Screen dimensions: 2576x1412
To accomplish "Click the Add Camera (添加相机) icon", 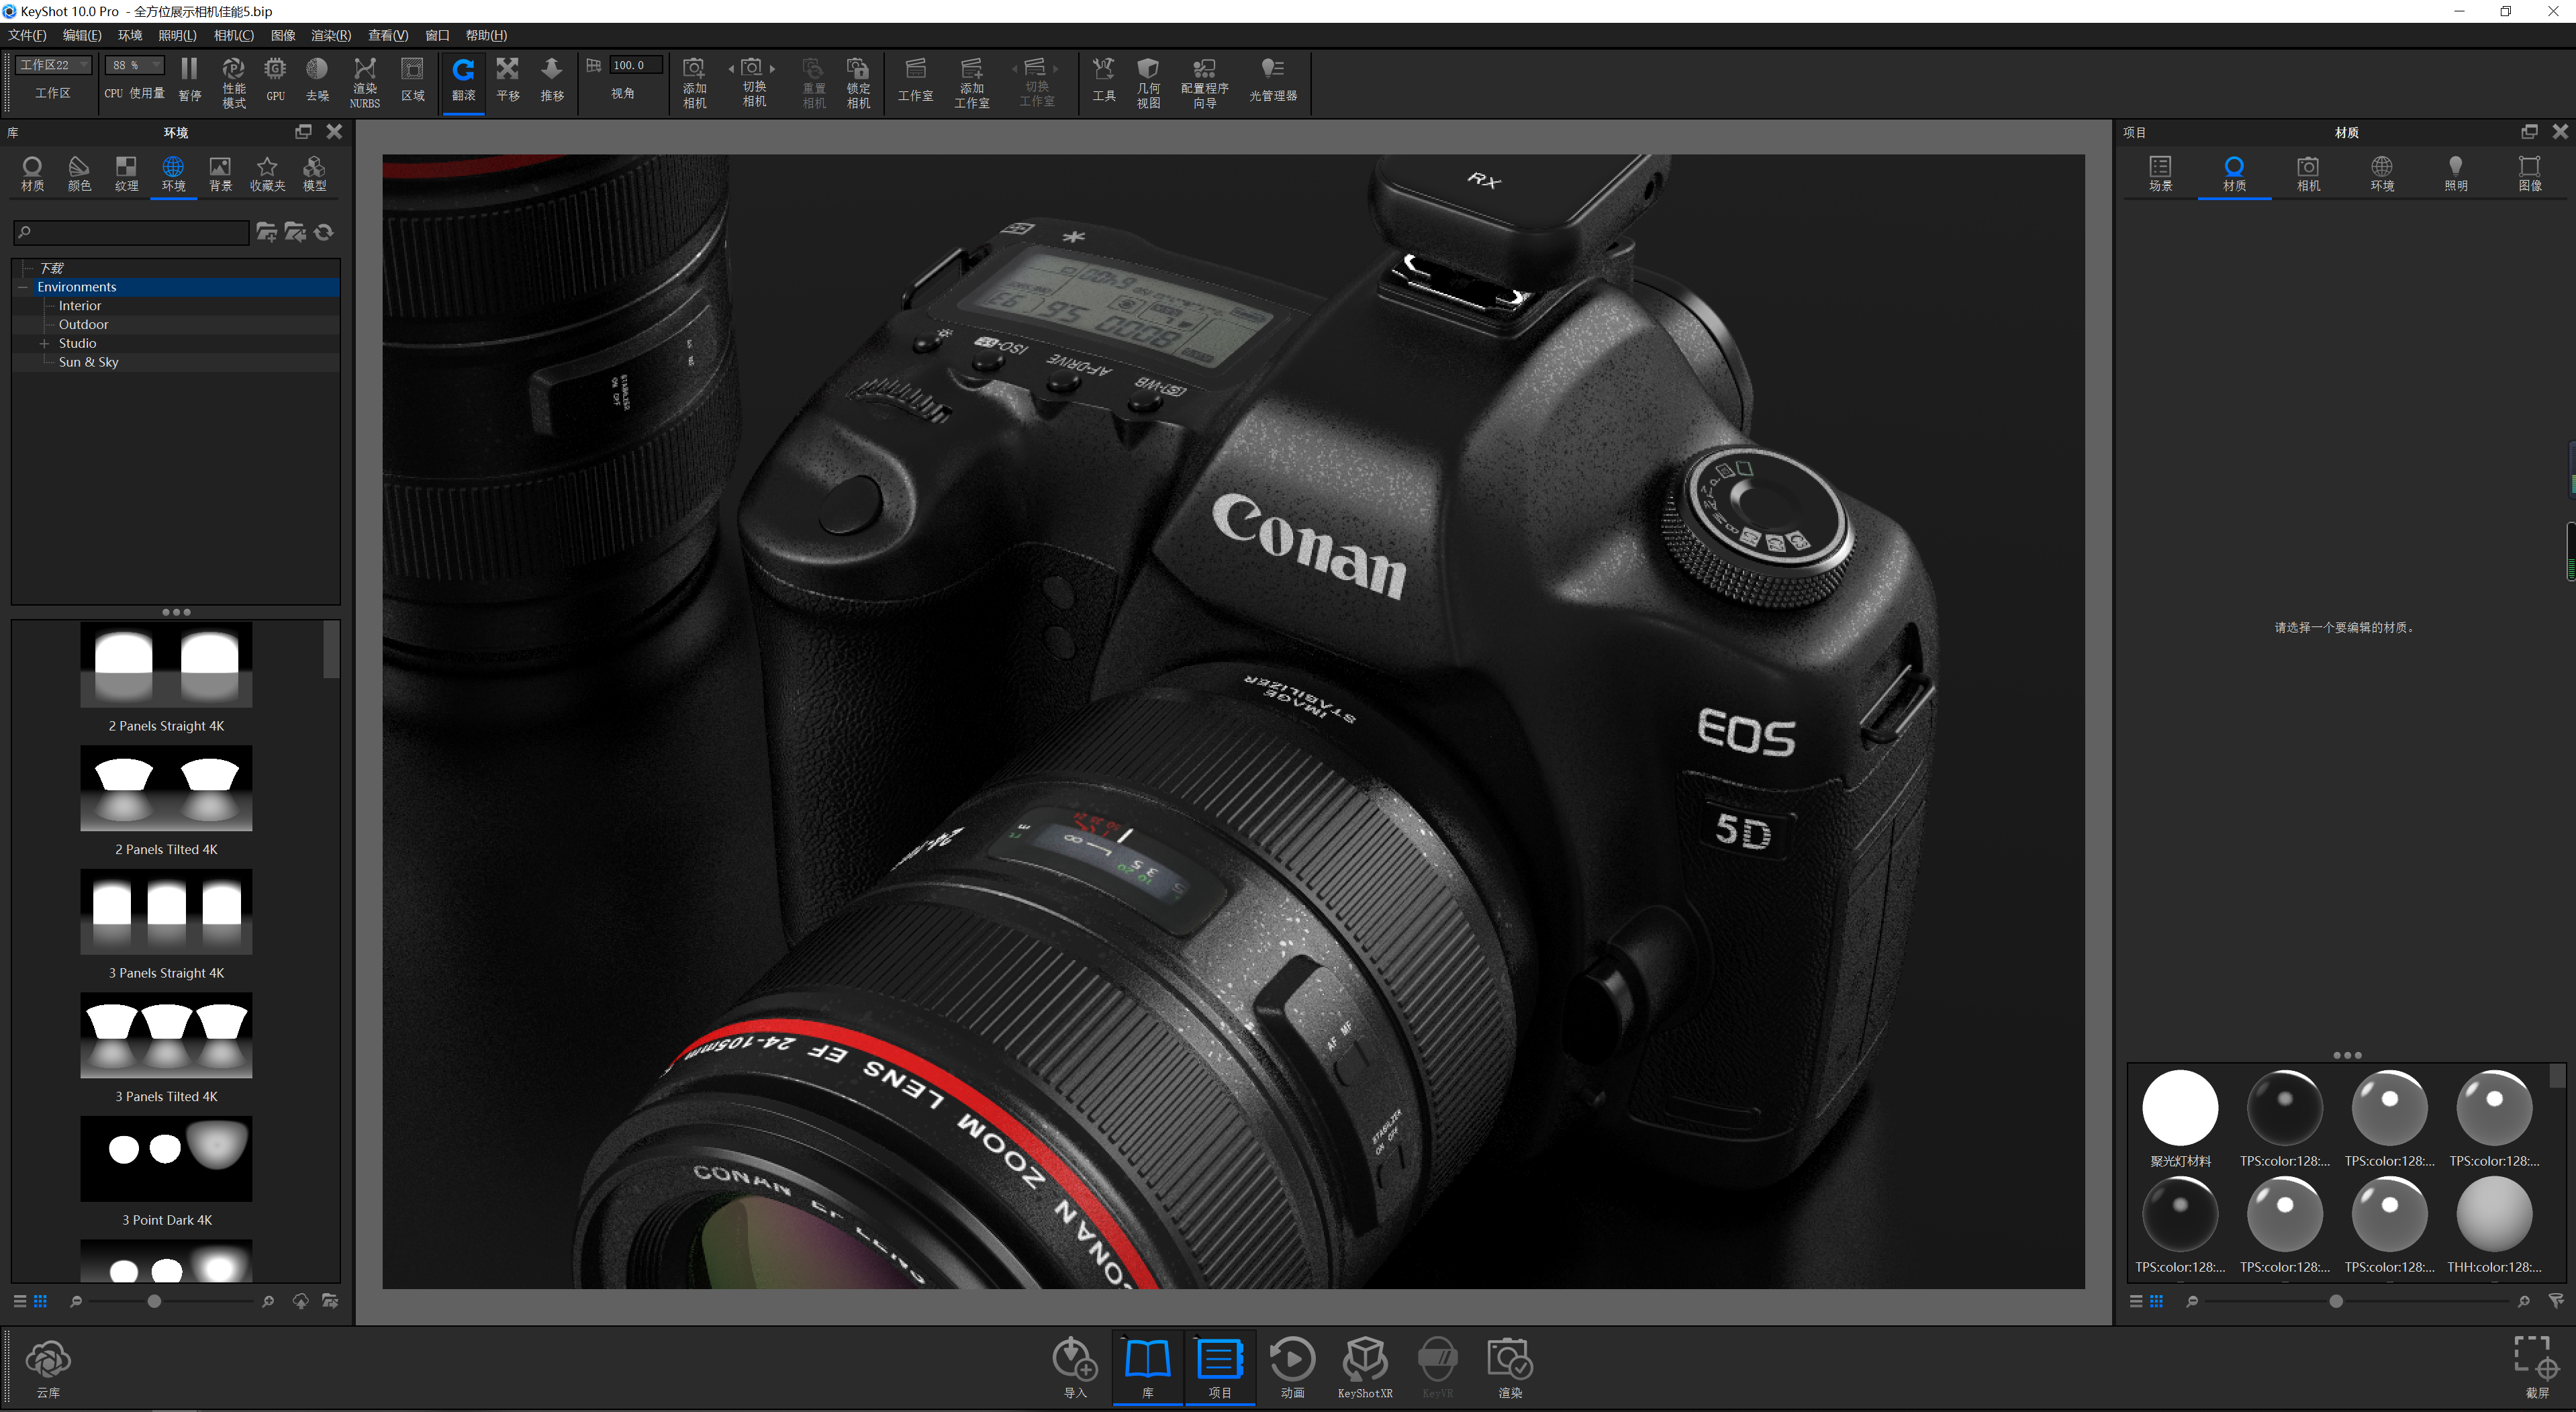I will pyautogui.click(x=694, y=82).
